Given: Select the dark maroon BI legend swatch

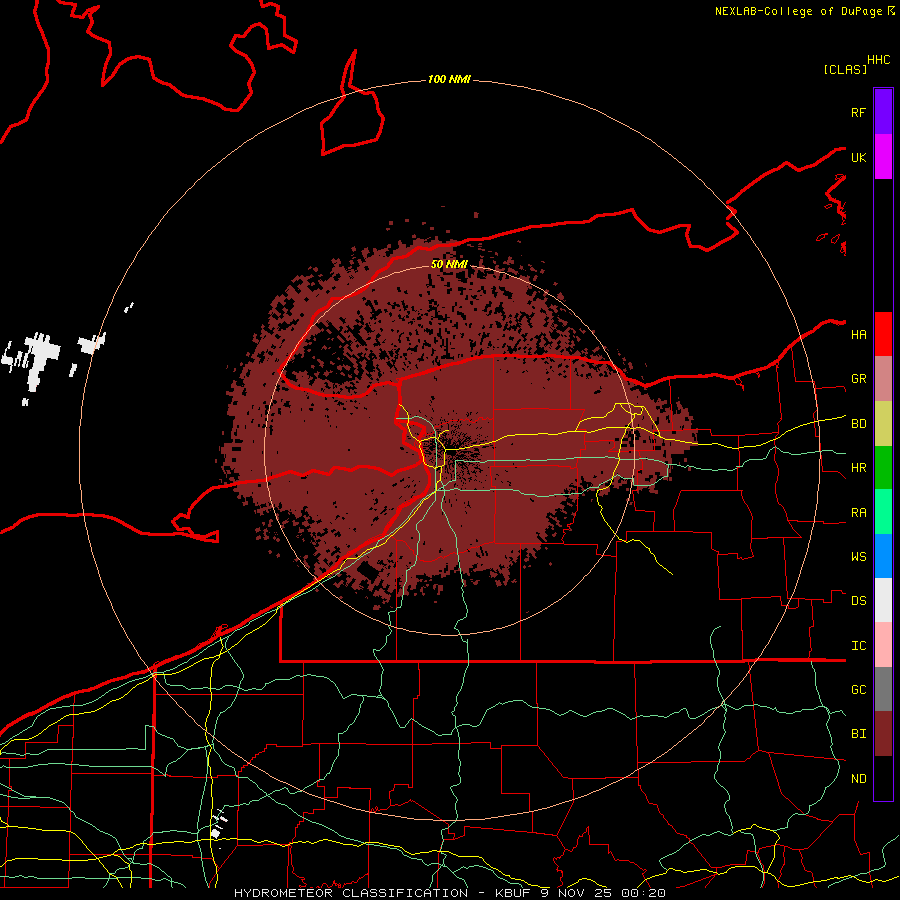Looking at the screenshot, I should (883, 734).
